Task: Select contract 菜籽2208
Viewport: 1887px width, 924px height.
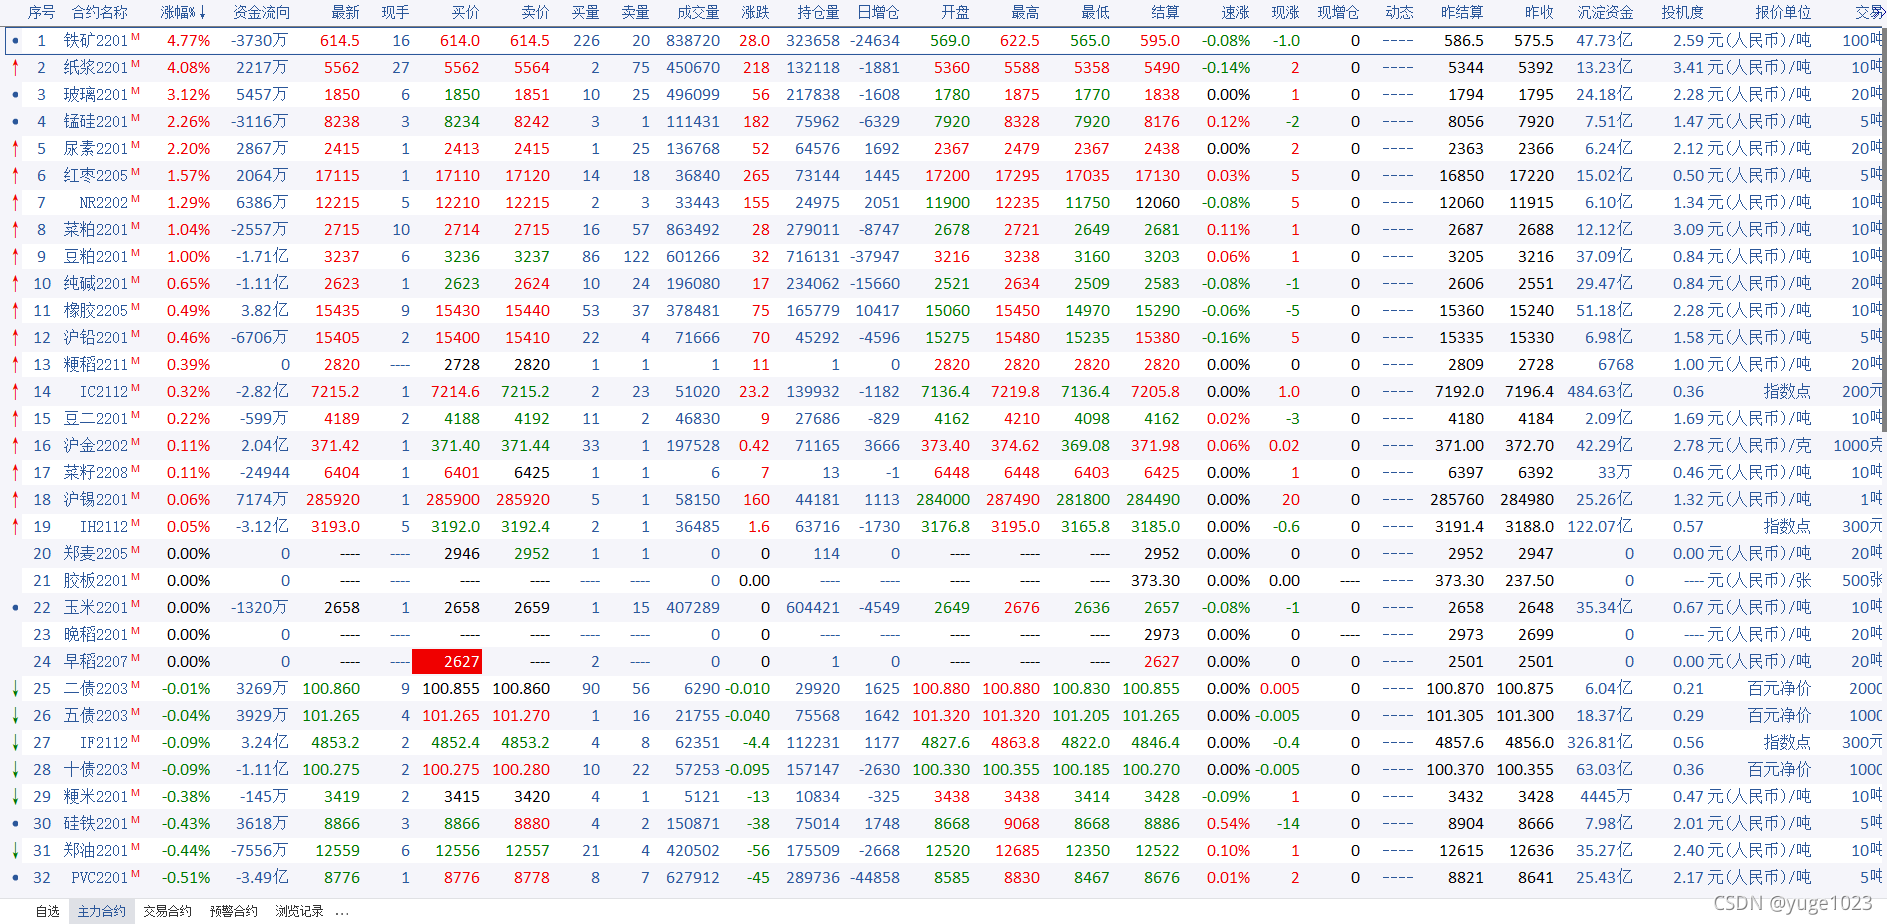Action: (x=96, y=473)
